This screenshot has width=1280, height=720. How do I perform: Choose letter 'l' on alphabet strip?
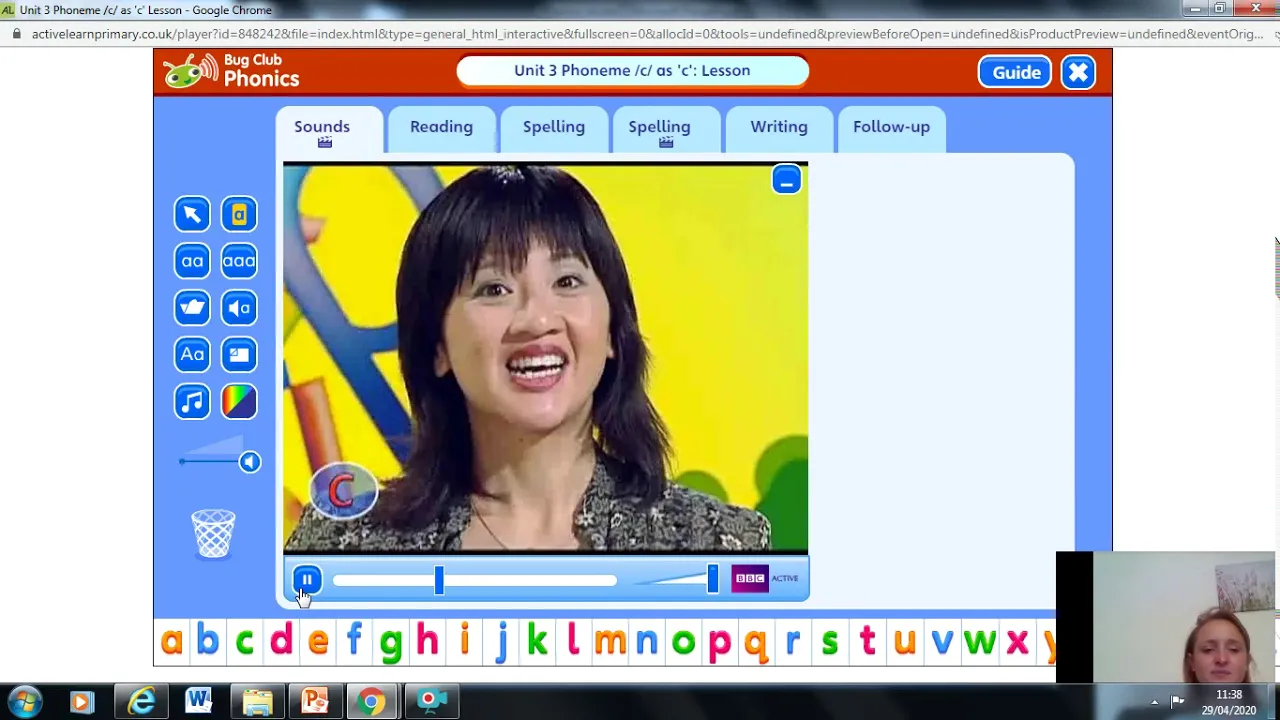pos(573,639)
